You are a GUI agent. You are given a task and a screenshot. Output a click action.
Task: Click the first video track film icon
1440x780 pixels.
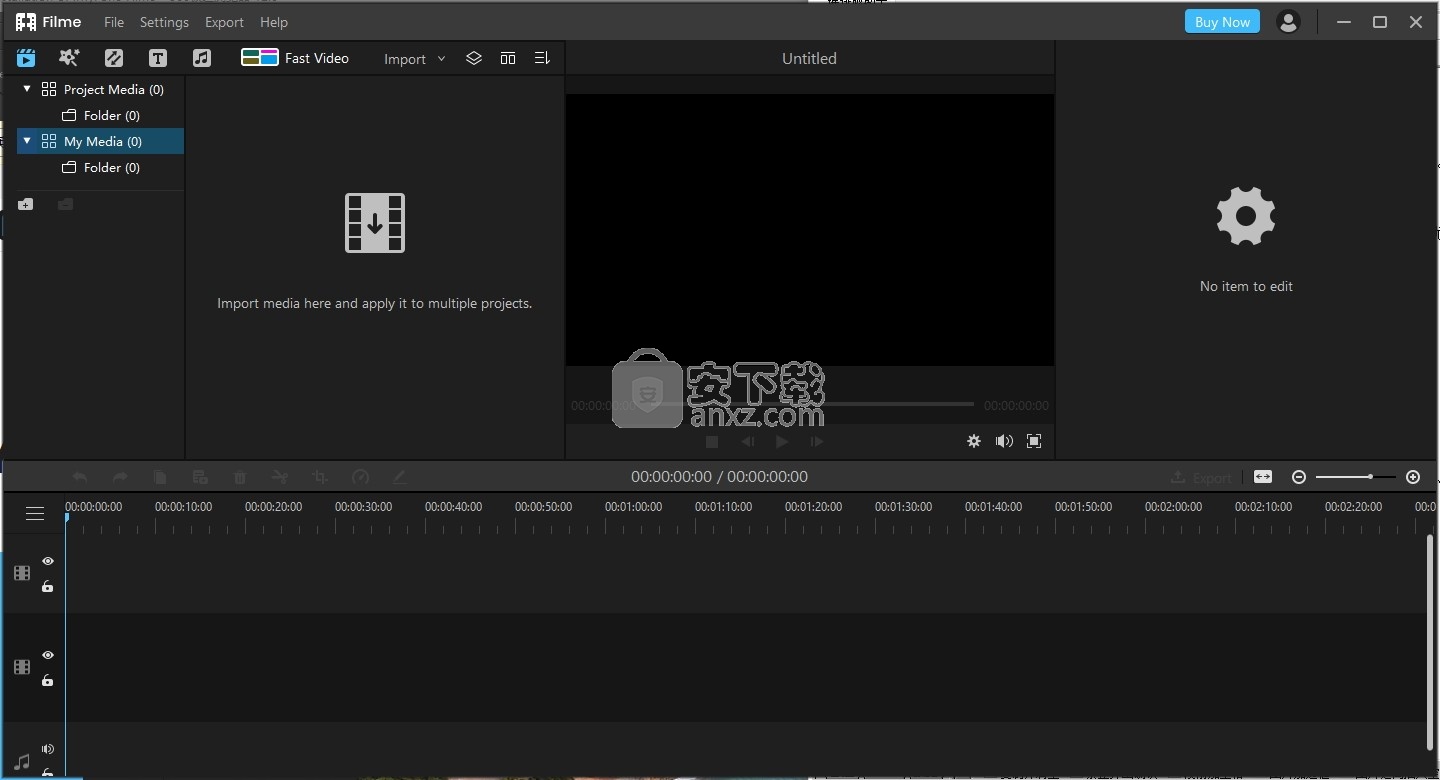(x=22, y=573)
